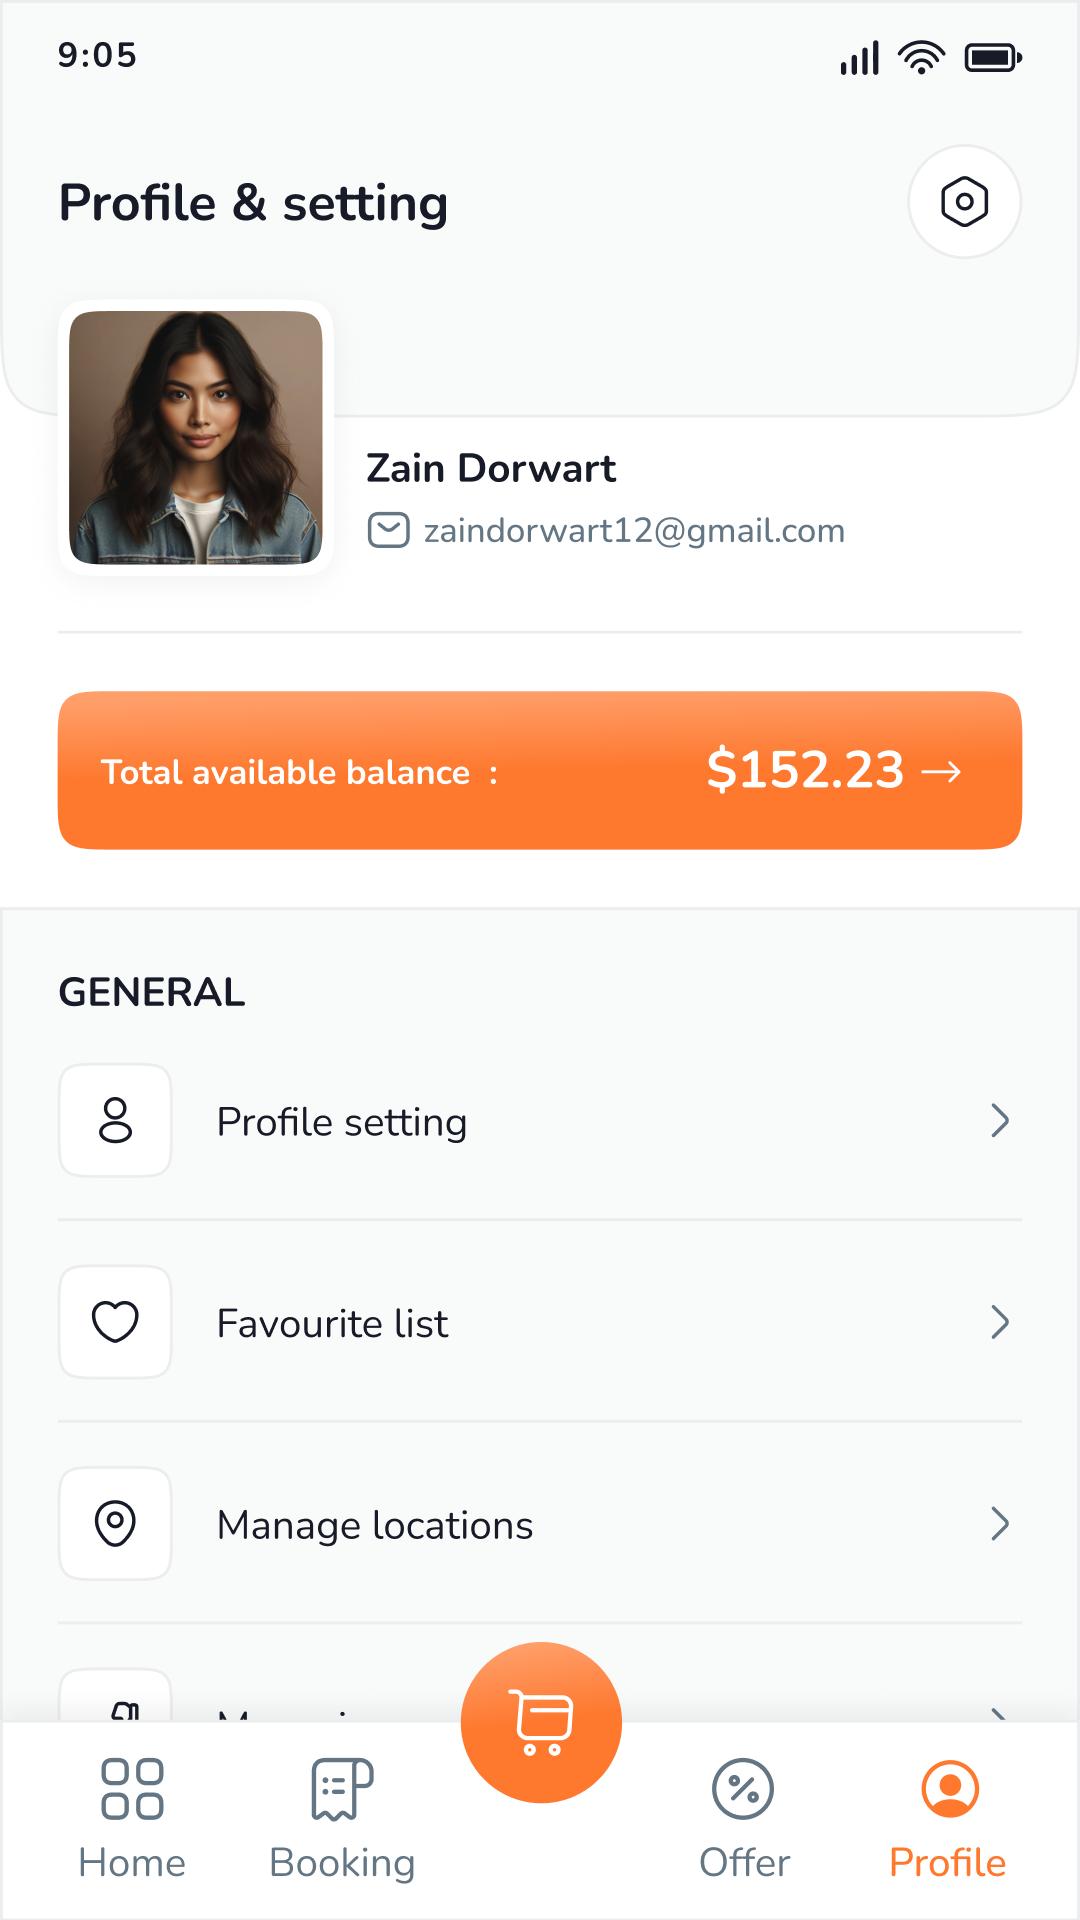Image resolution: width=1080 pixels, height=1920 pixels.
Task: Click the heart icon for Favourite list
Action: (x=115, y=1322)
